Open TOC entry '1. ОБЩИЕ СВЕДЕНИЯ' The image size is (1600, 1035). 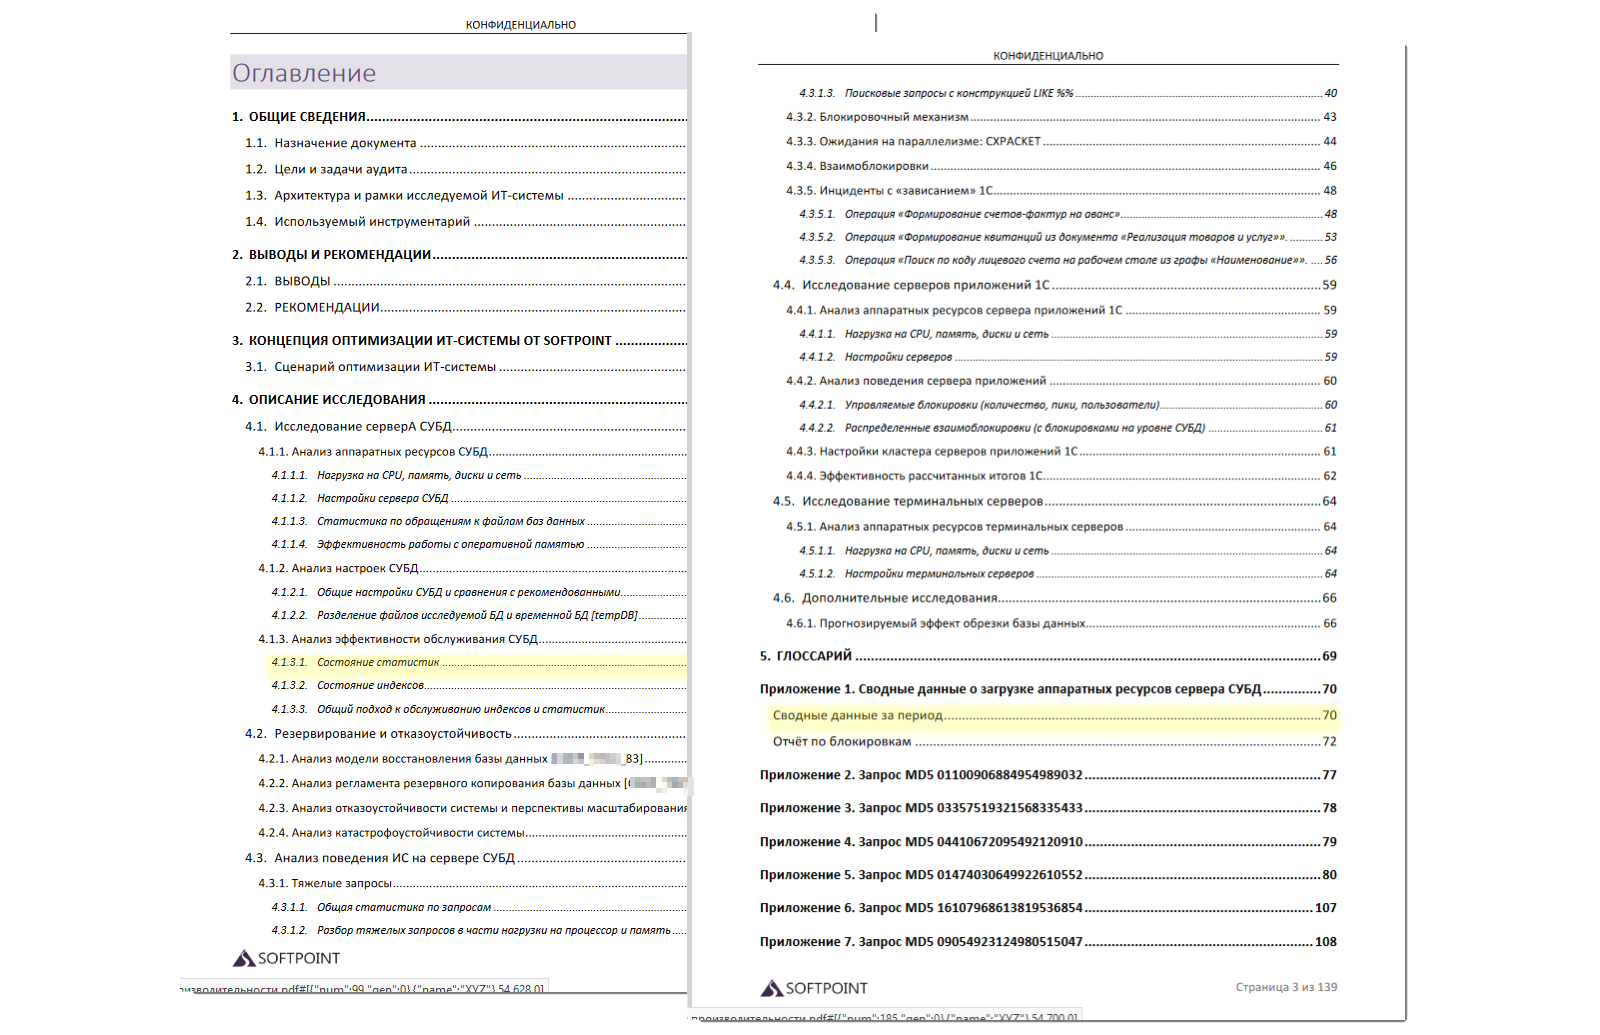coord(459,117)
